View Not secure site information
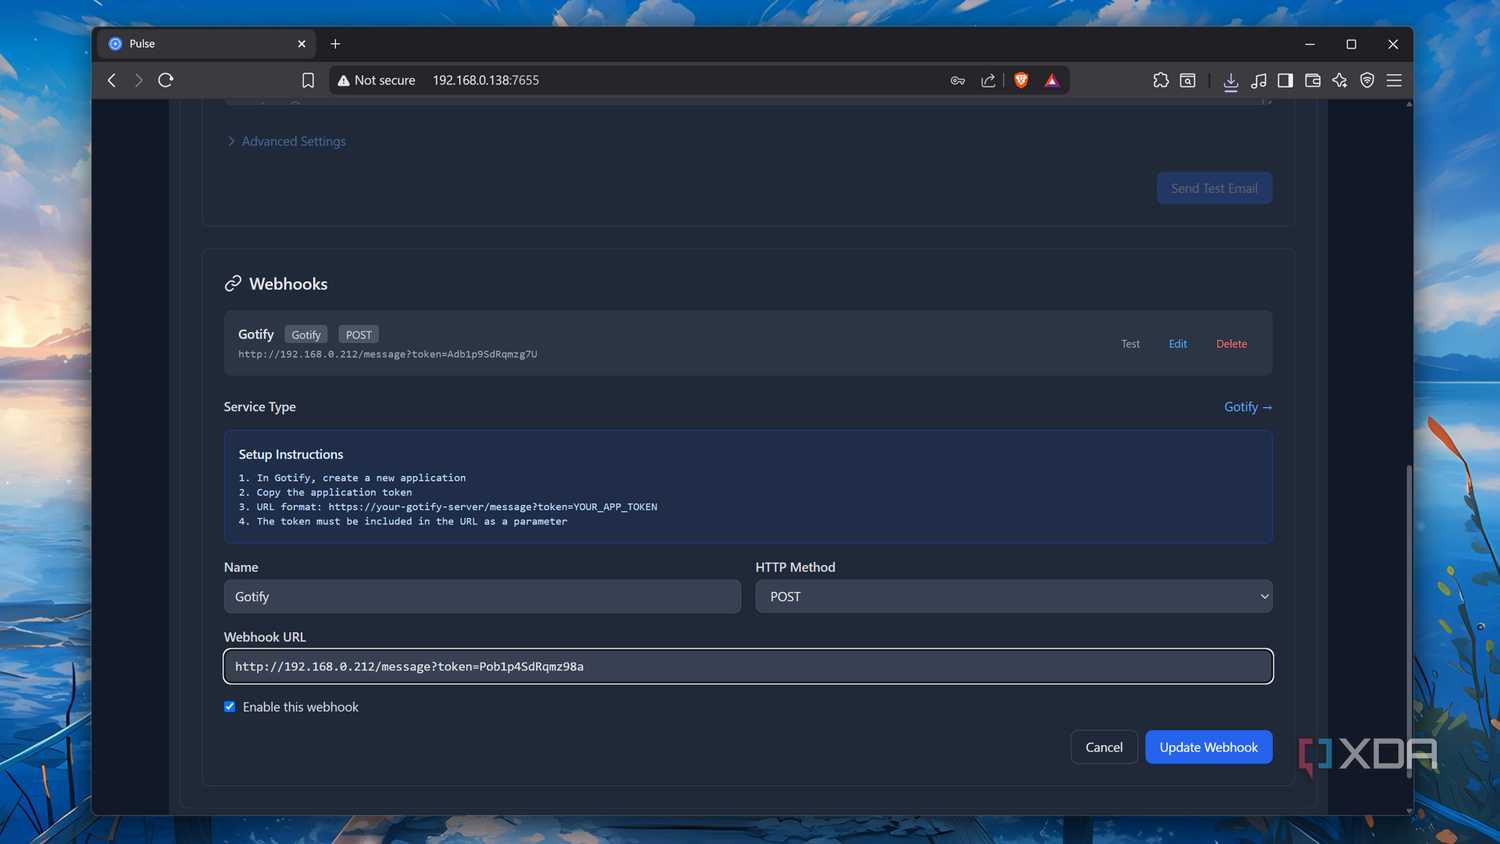This screenshot has width=1500, height=844. [376, 80]
